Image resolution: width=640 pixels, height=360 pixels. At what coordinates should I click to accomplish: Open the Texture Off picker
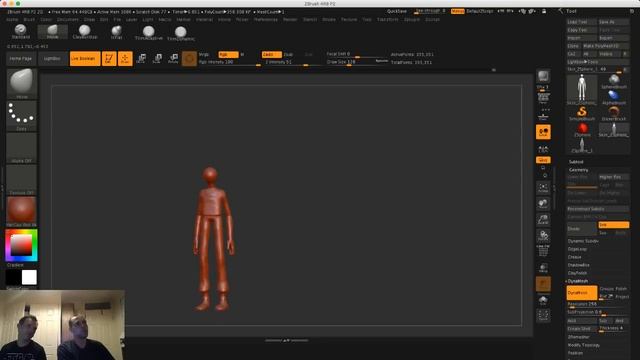coord(22,180)
